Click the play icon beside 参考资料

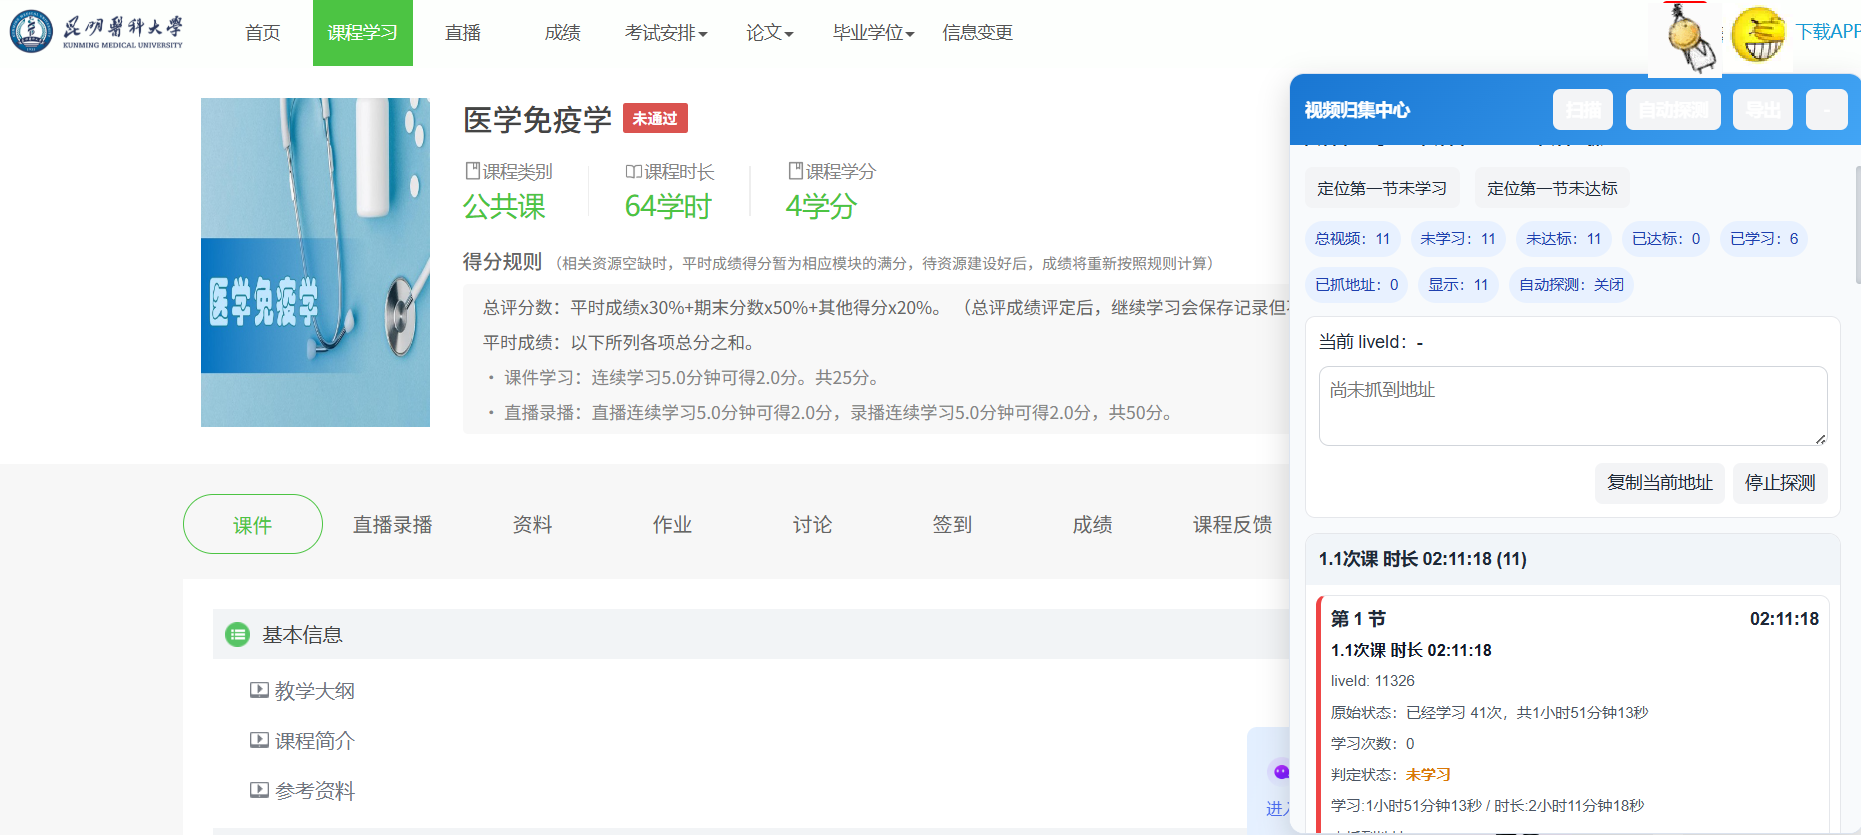pos(259,790)
